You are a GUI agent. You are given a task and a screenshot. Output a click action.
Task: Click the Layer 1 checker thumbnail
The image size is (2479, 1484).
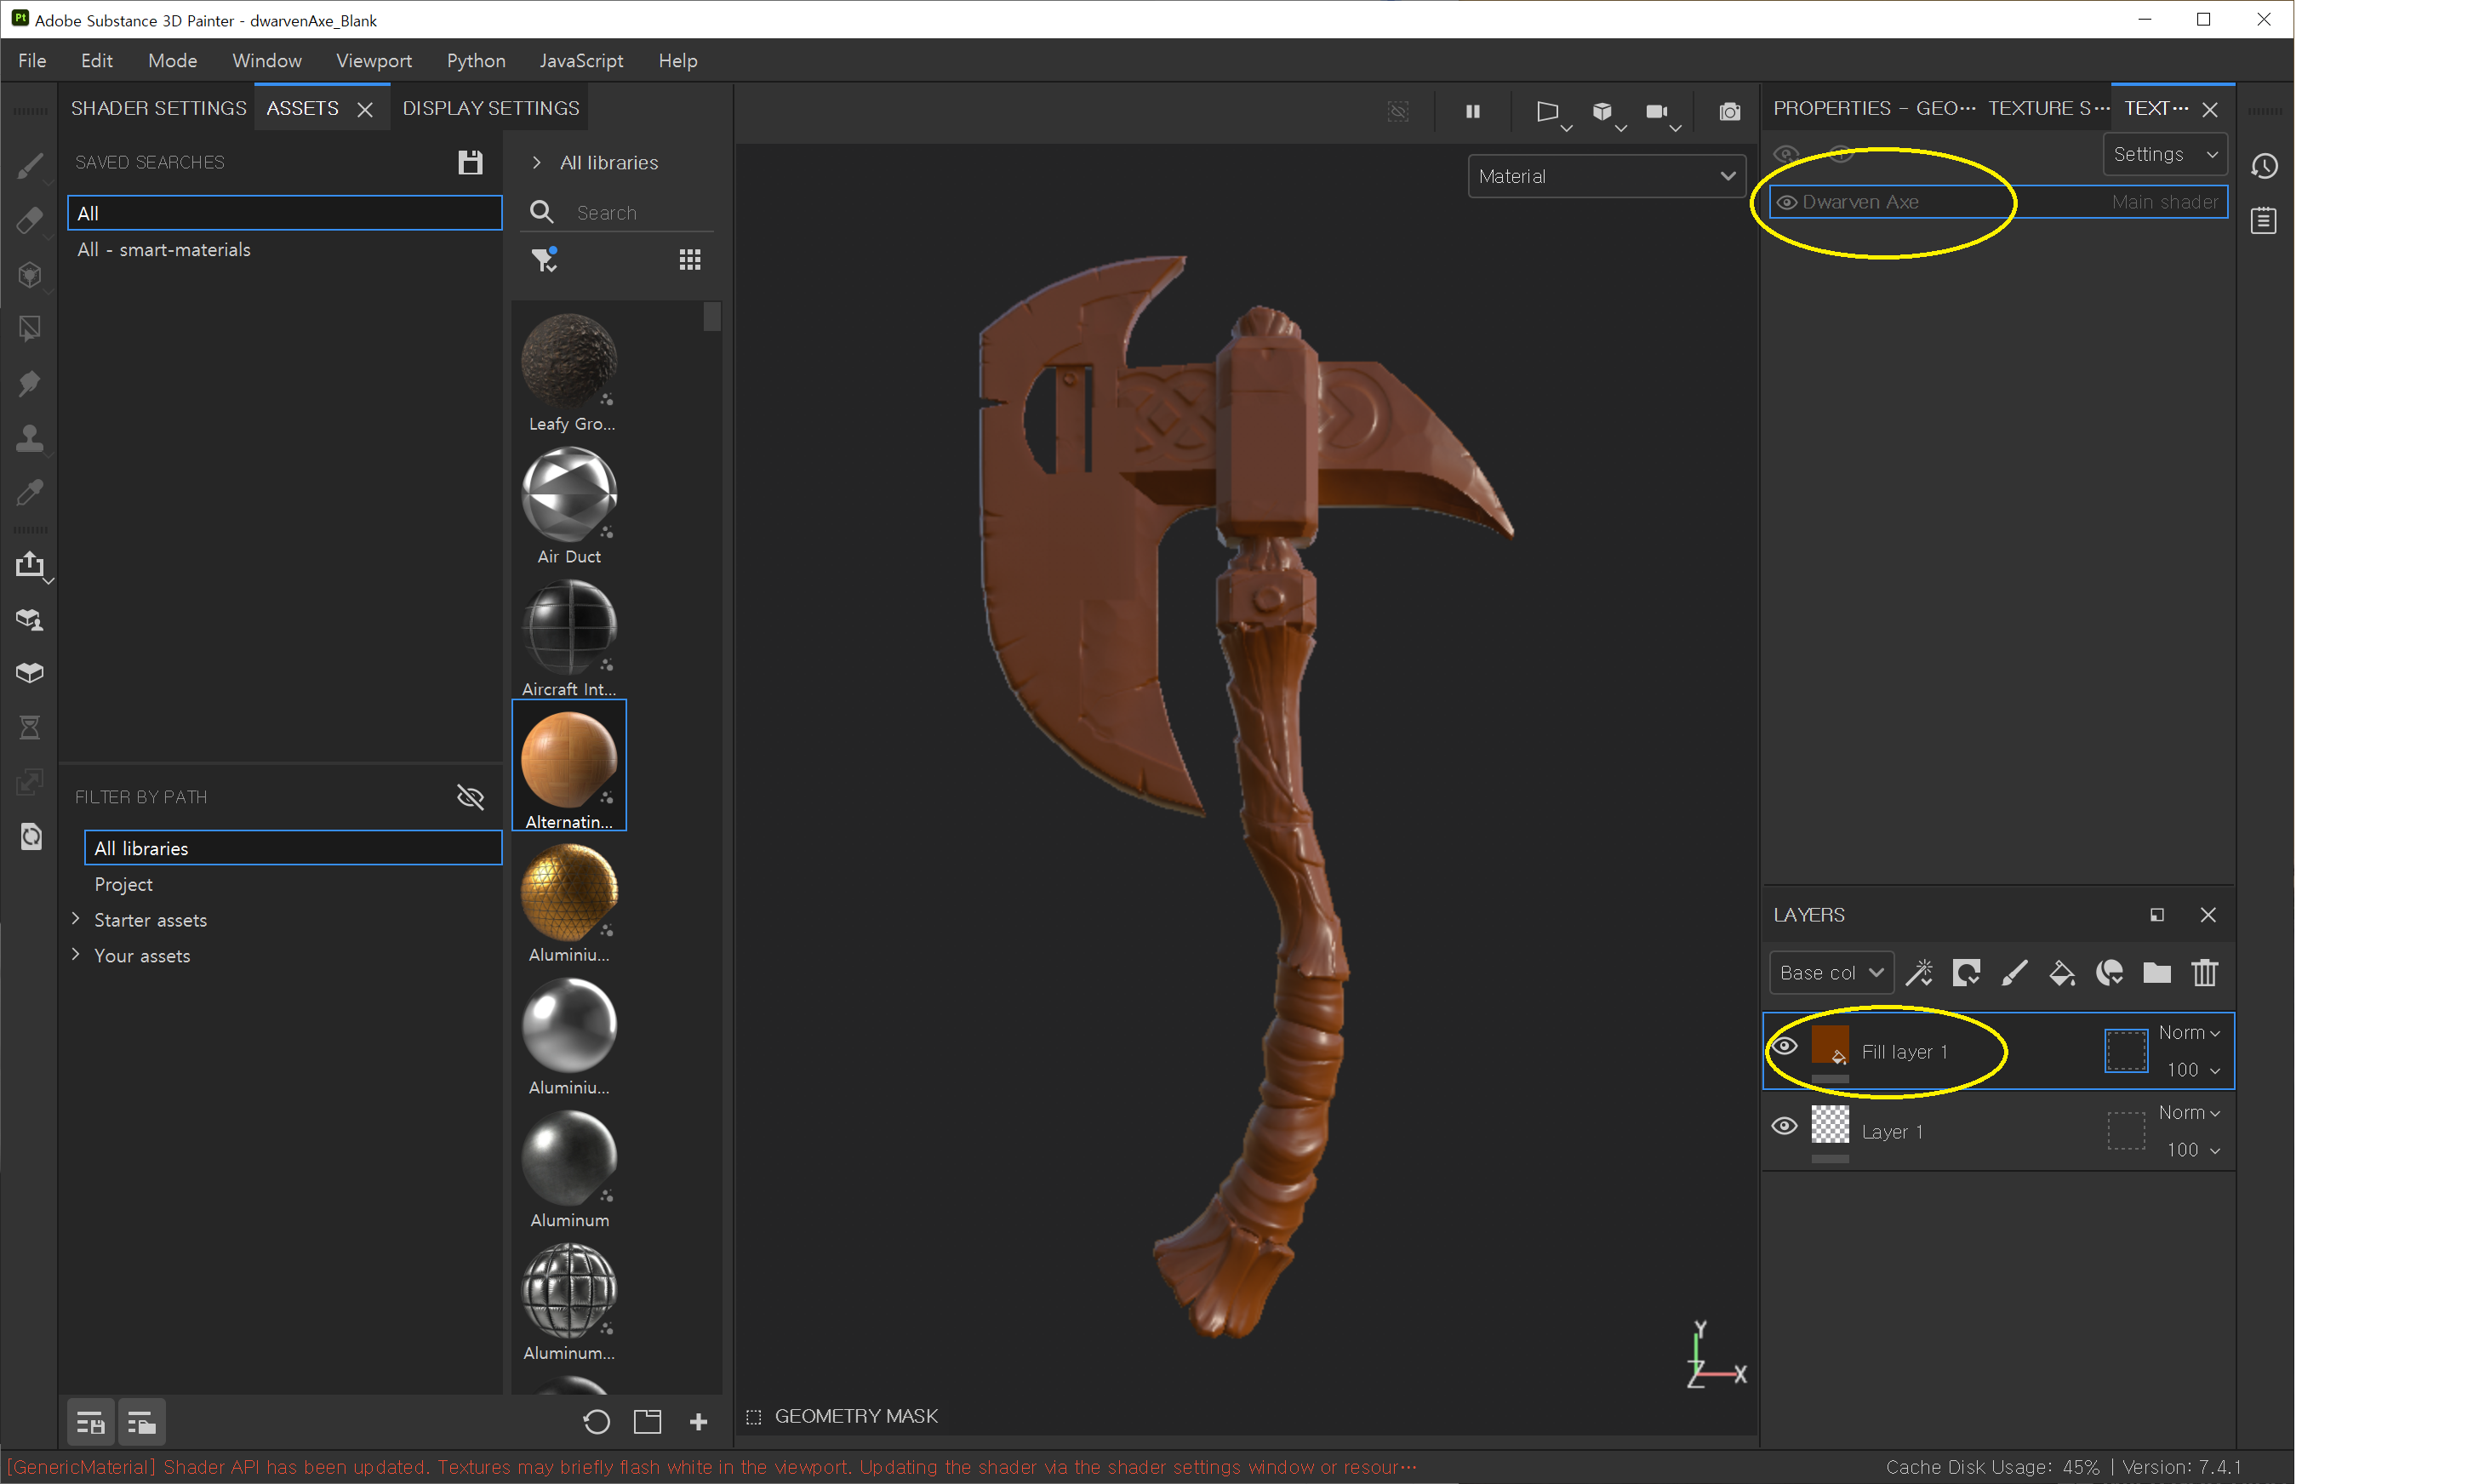[x=1829, y=1124]
